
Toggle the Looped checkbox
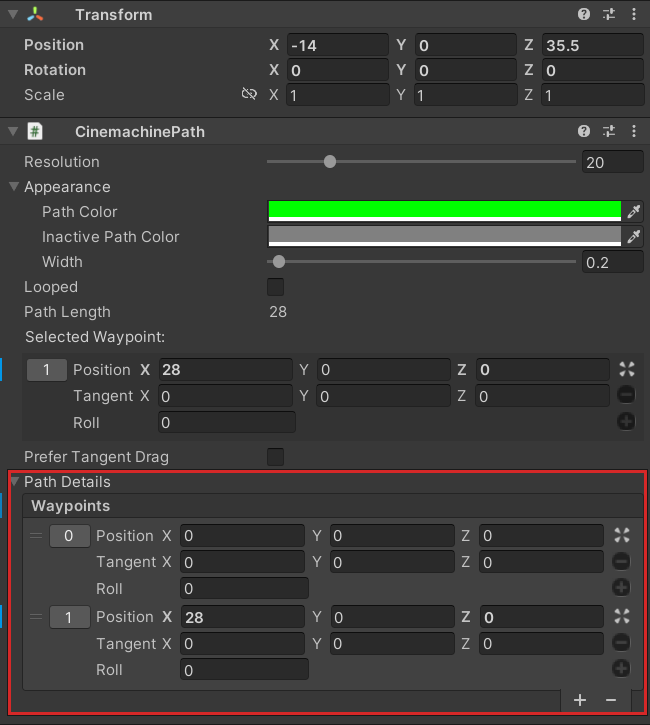pos(276,287)
